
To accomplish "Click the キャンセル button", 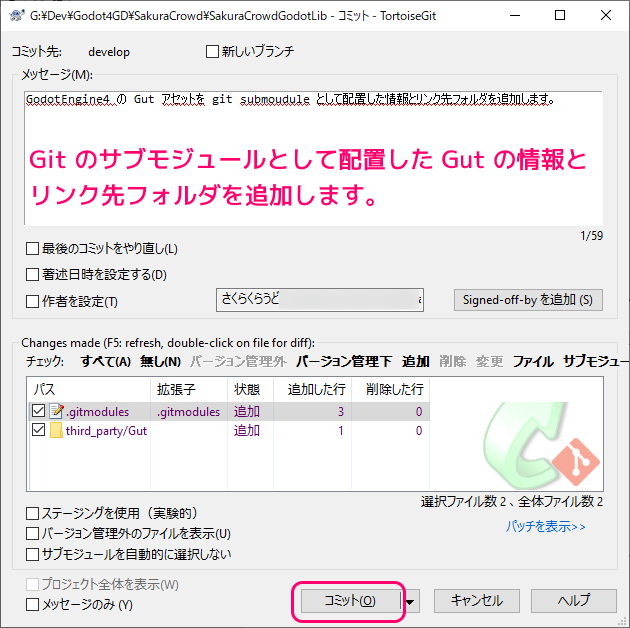I will [x=477, y=601].
